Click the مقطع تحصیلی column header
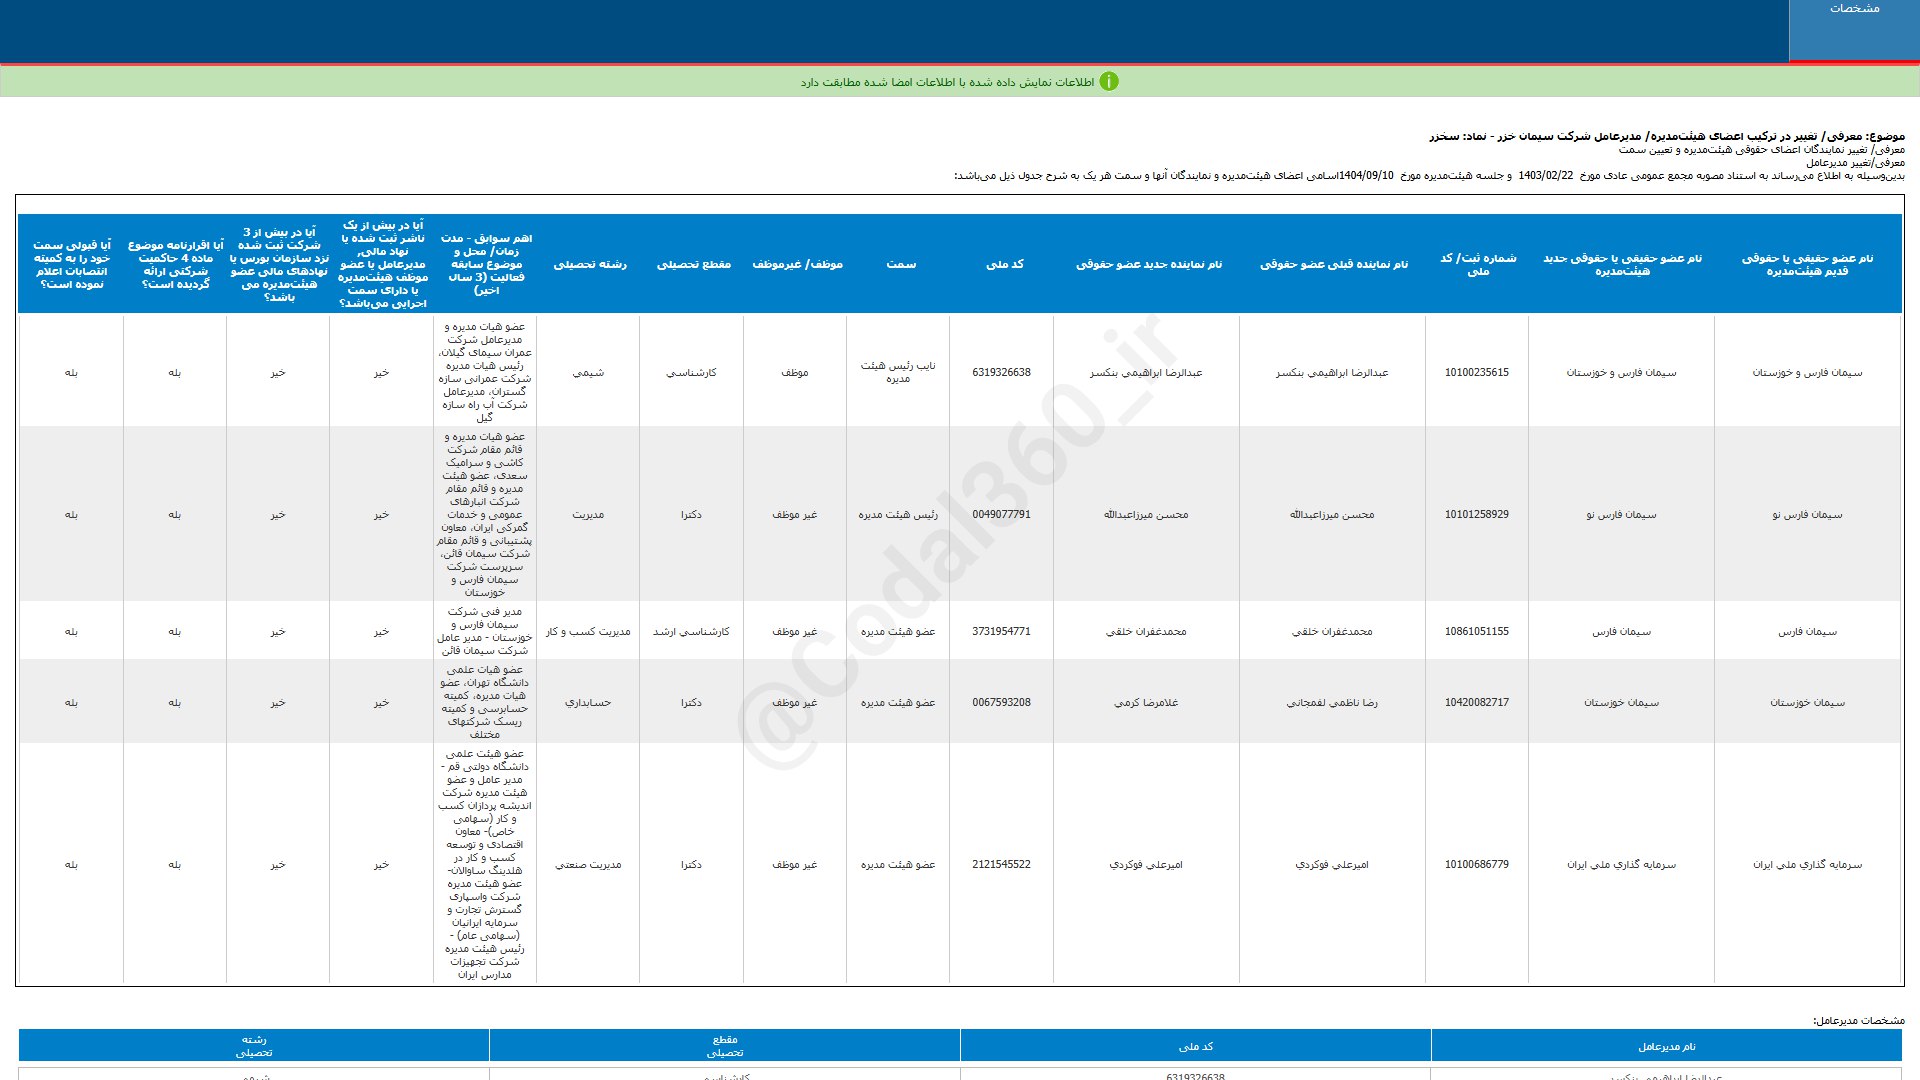 693,264
